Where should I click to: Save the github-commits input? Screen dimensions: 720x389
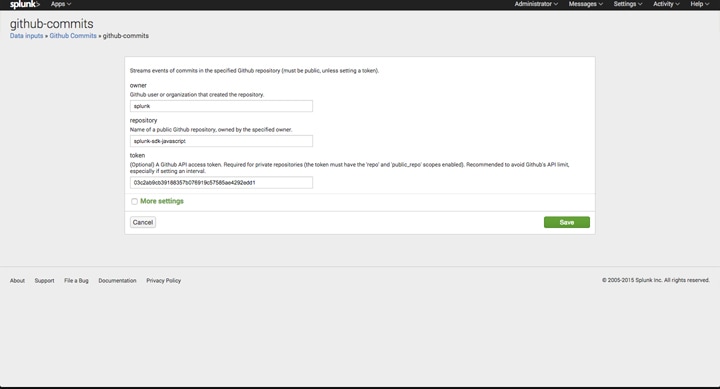(567, 222)
